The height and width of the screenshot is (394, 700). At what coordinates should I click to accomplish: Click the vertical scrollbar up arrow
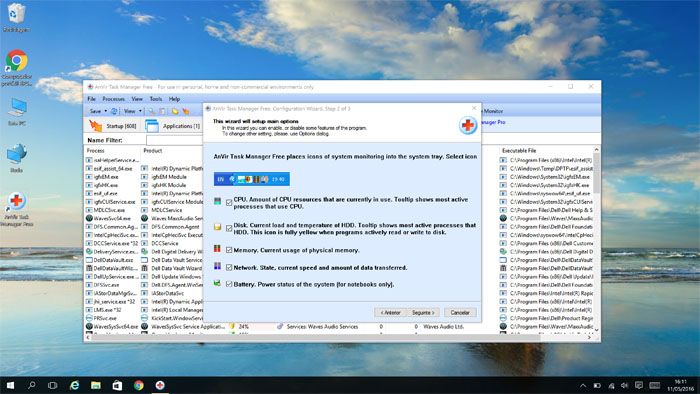596,150
